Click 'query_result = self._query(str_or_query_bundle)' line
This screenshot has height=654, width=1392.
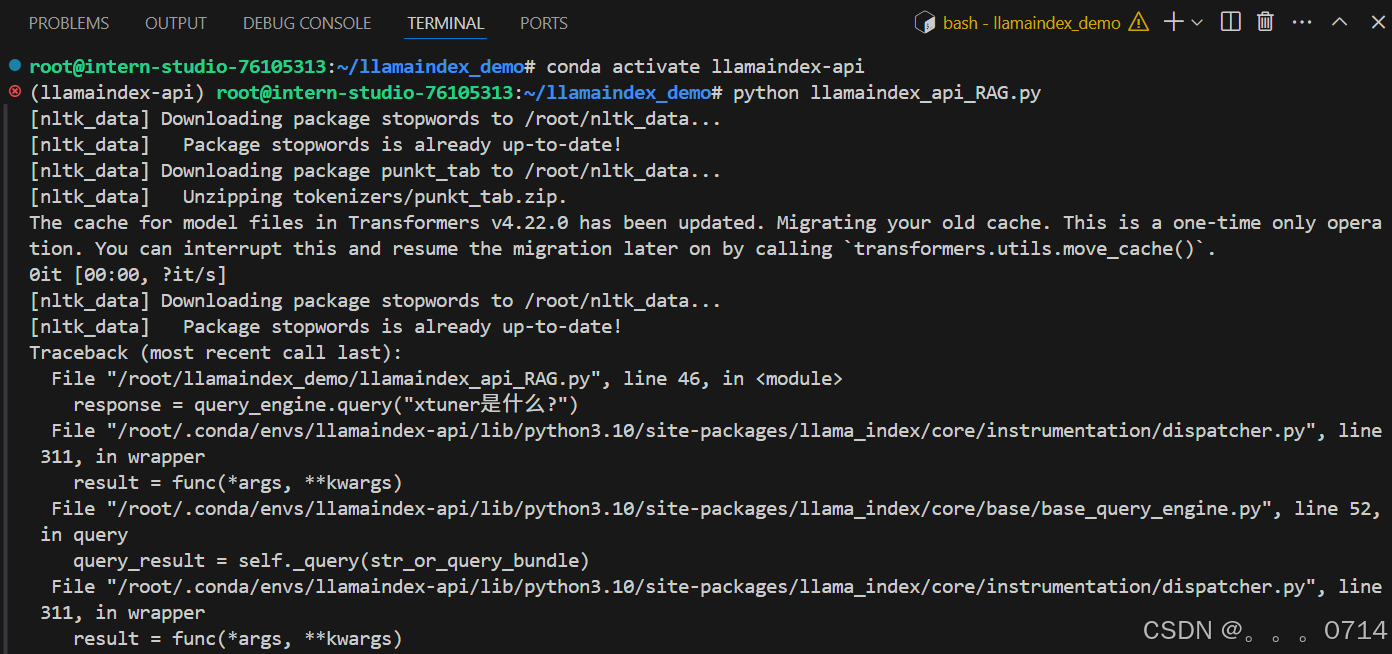point(331,561)
